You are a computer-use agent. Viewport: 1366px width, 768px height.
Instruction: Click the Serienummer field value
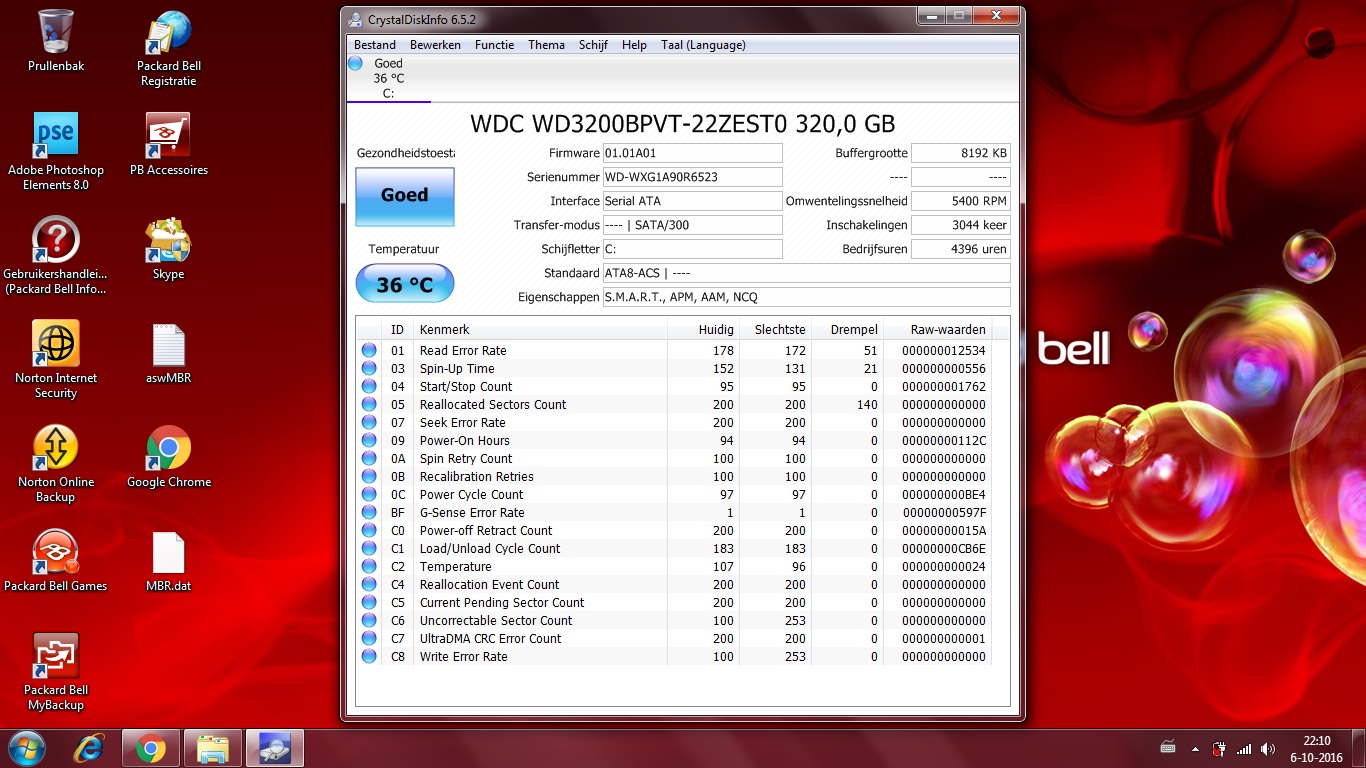tap(692, 177)
